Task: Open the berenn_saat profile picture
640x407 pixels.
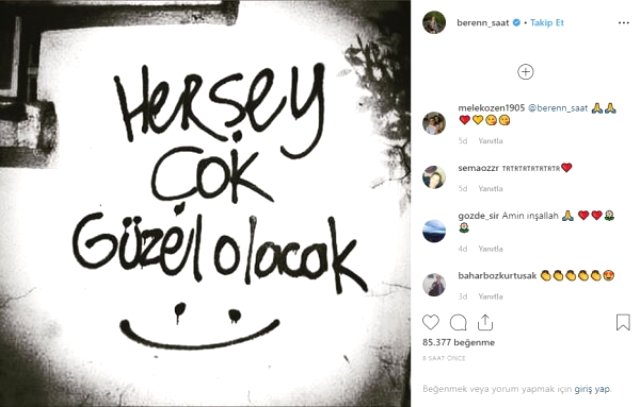Action: (x=434, y=22)
